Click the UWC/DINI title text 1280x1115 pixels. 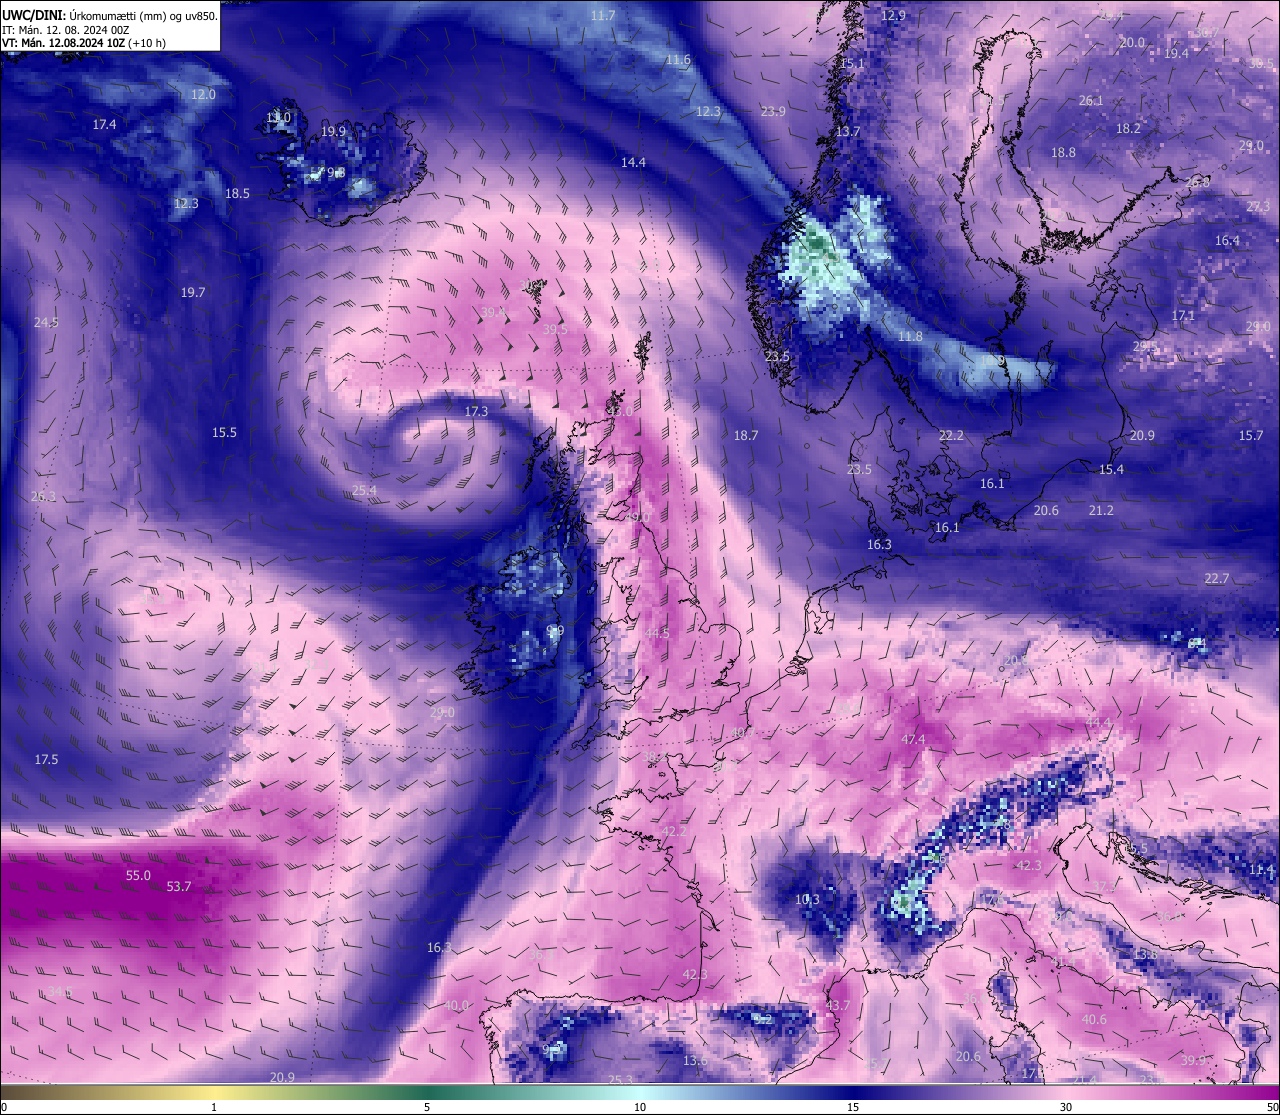33,16
